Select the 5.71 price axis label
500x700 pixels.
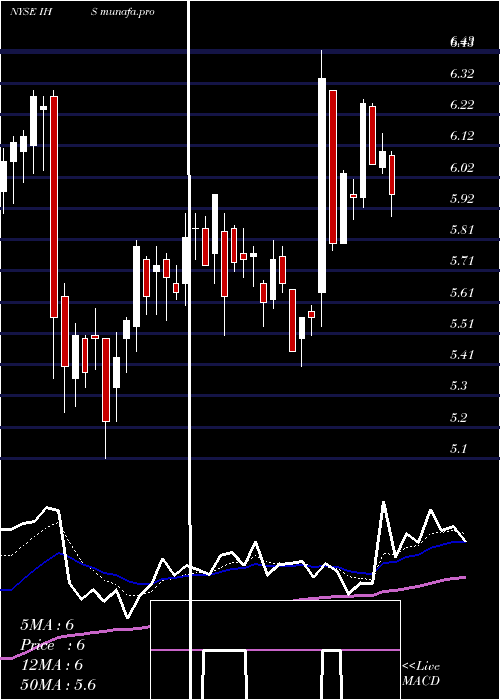click(462, 261)
